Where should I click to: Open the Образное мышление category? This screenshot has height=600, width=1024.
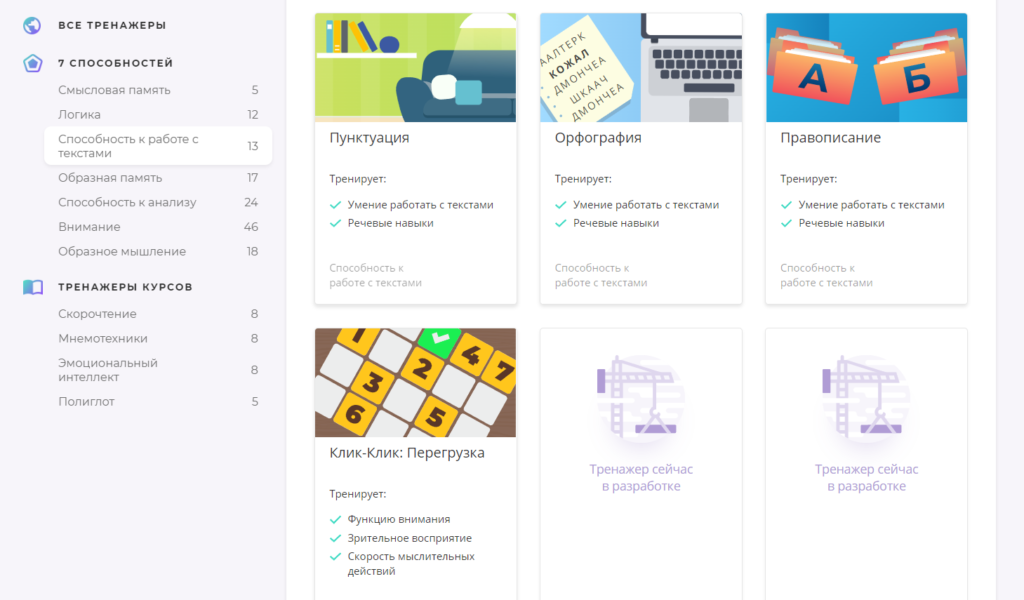coord(122,251)
